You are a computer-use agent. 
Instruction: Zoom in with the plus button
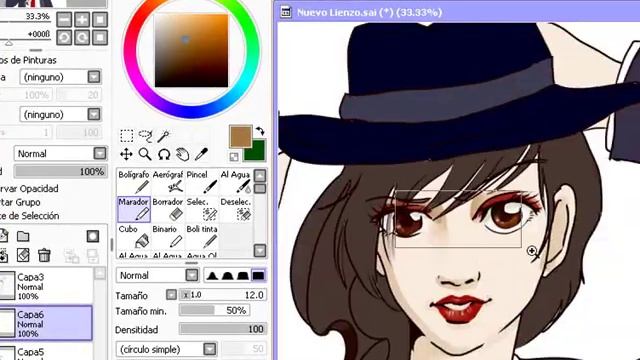82,20
